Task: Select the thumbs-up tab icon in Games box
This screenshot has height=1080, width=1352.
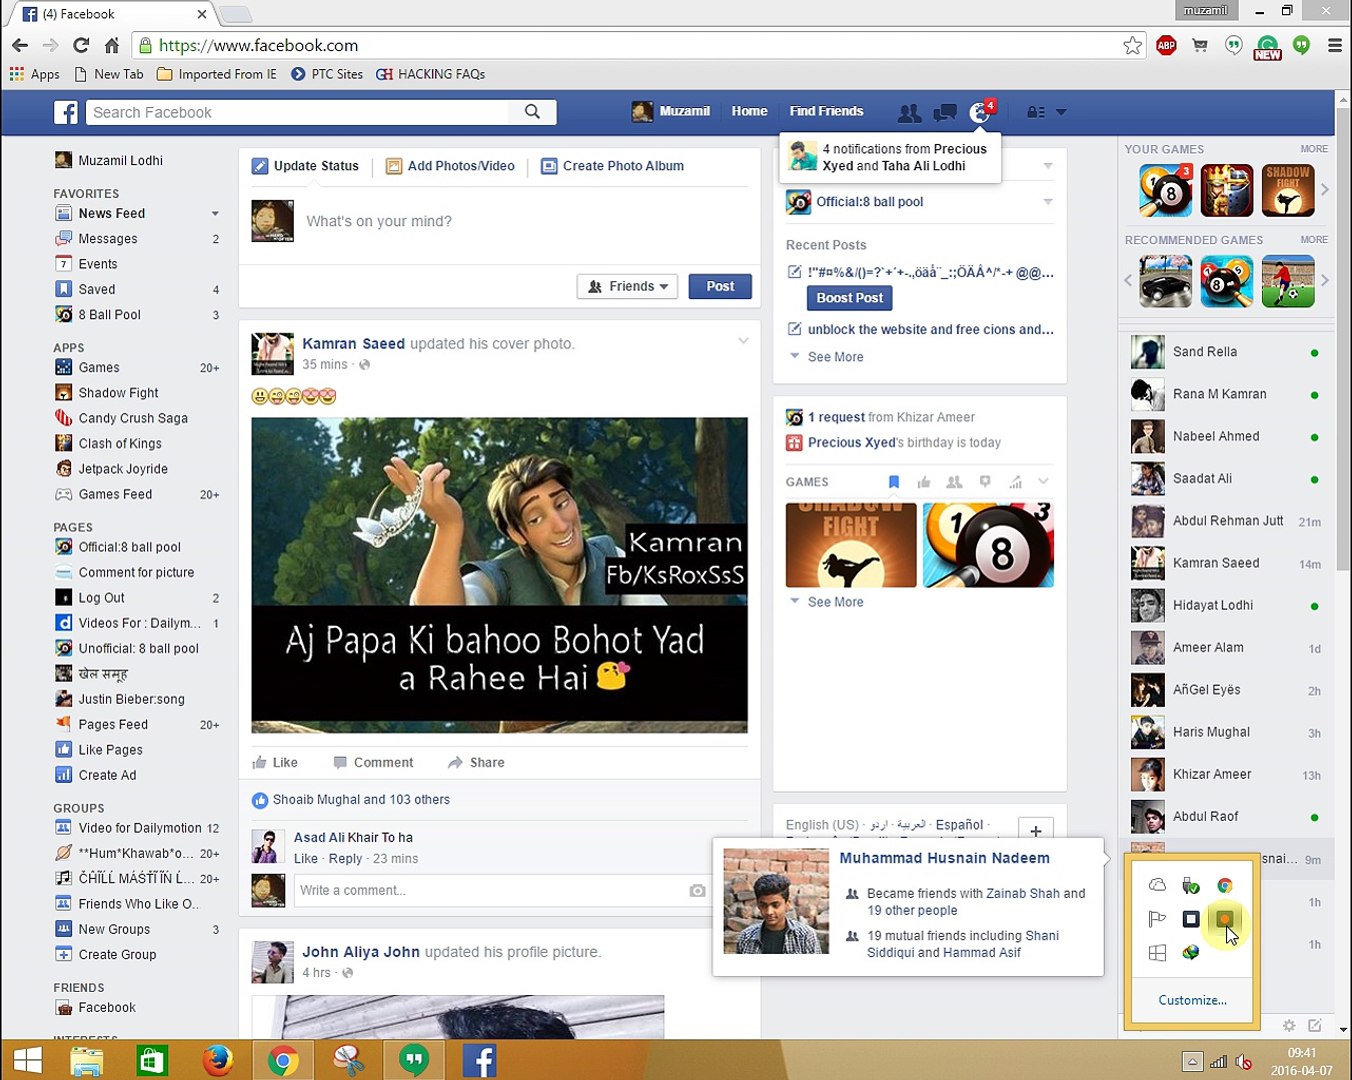Action: [924, 482]
